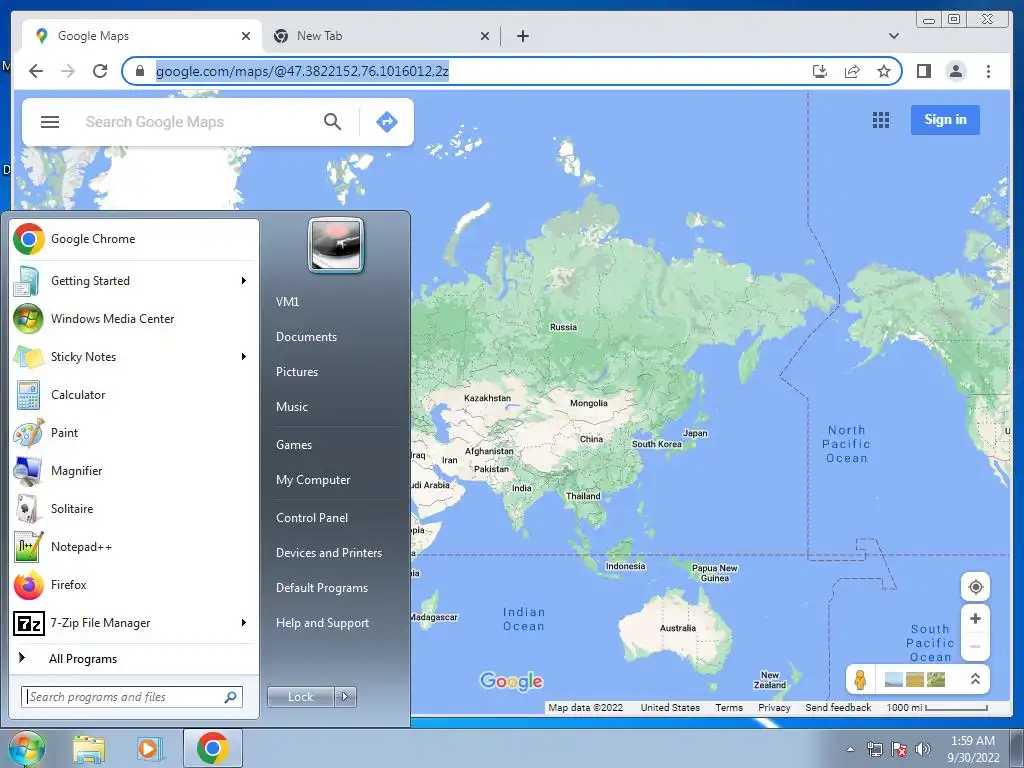Click Send feedback on the map

(x=838, y=707)
